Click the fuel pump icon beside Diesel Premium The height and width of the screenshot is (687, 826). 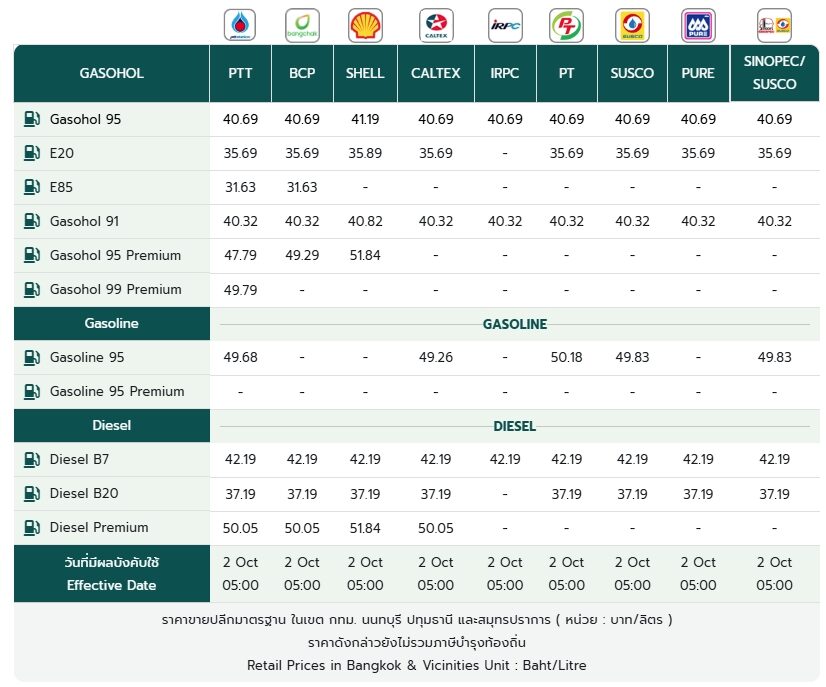[32, 527]
